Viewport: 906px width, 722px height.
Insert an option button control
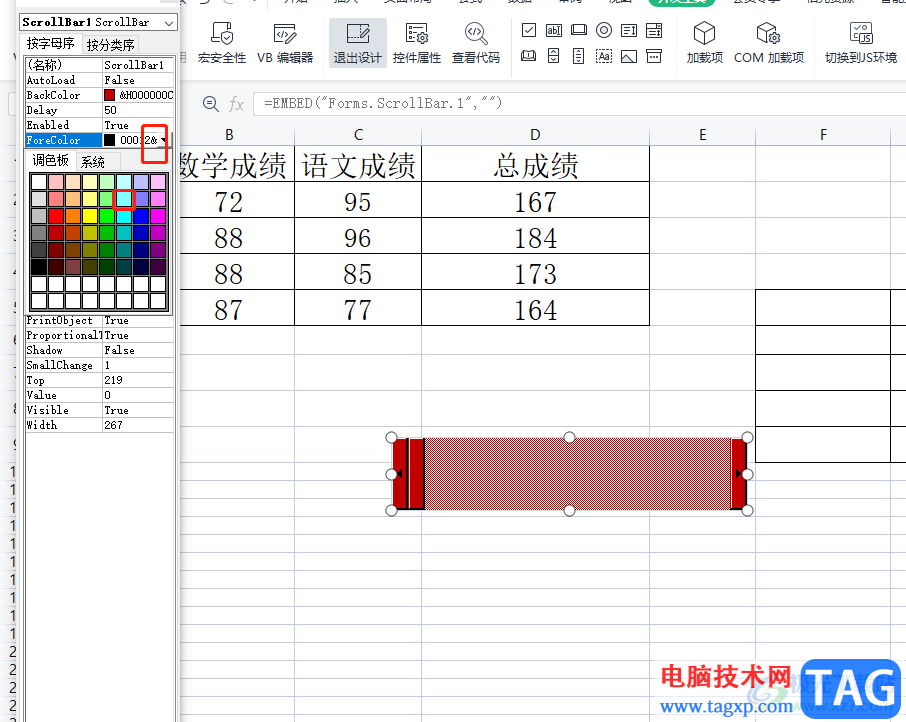pyautogui.click(x=604, y=30)
